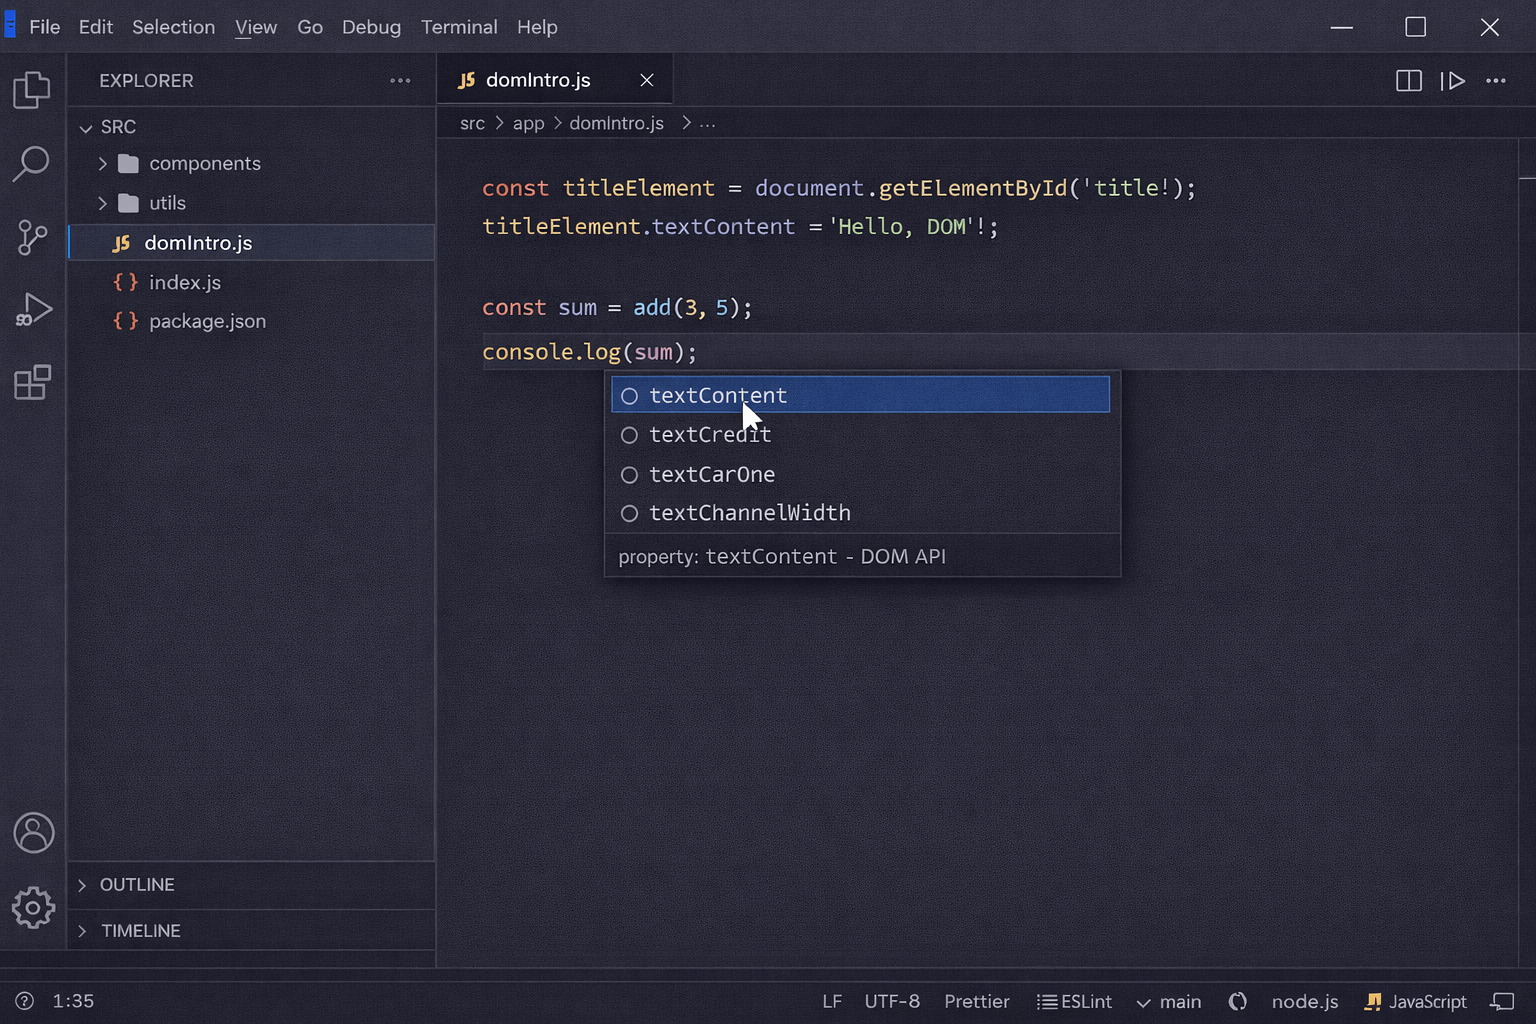Expand the OUTLINE section
The image size is (1536, 1024).
click(x=82, y=885)
